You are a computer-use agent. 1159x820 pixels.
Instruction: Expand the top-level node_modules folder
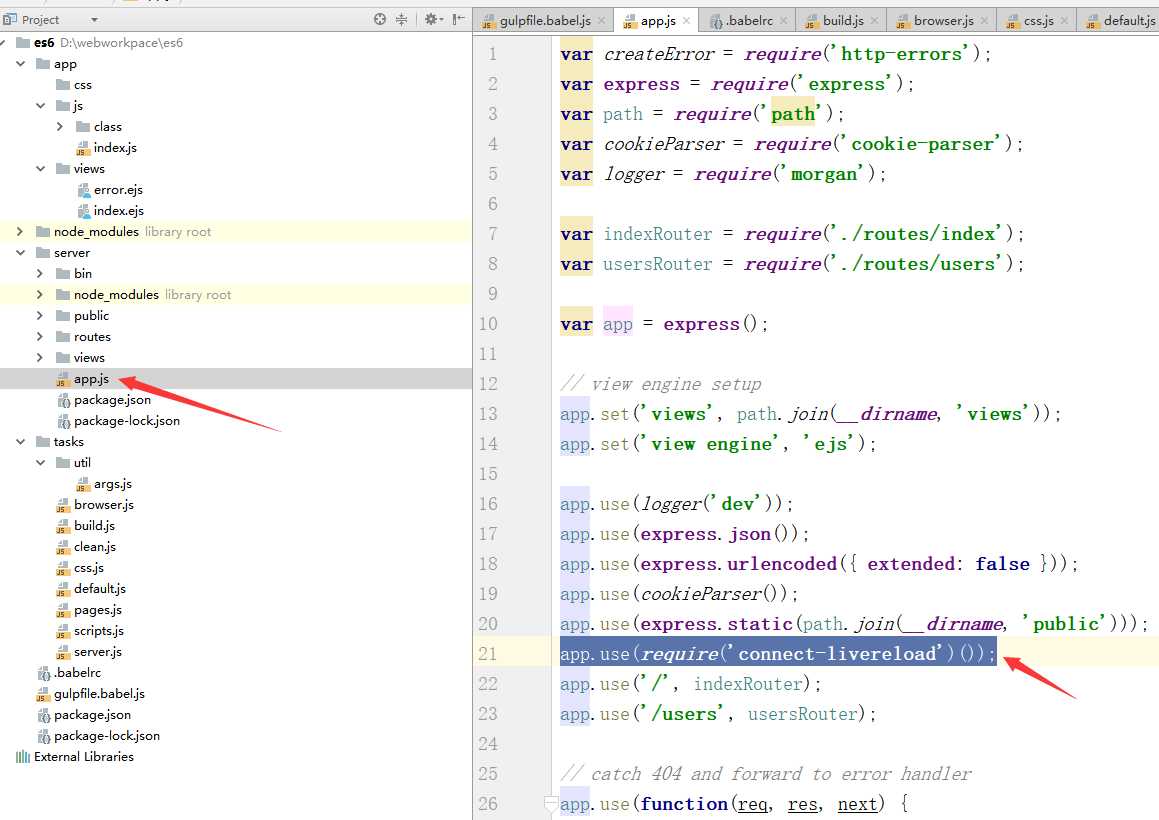point(21,231)
